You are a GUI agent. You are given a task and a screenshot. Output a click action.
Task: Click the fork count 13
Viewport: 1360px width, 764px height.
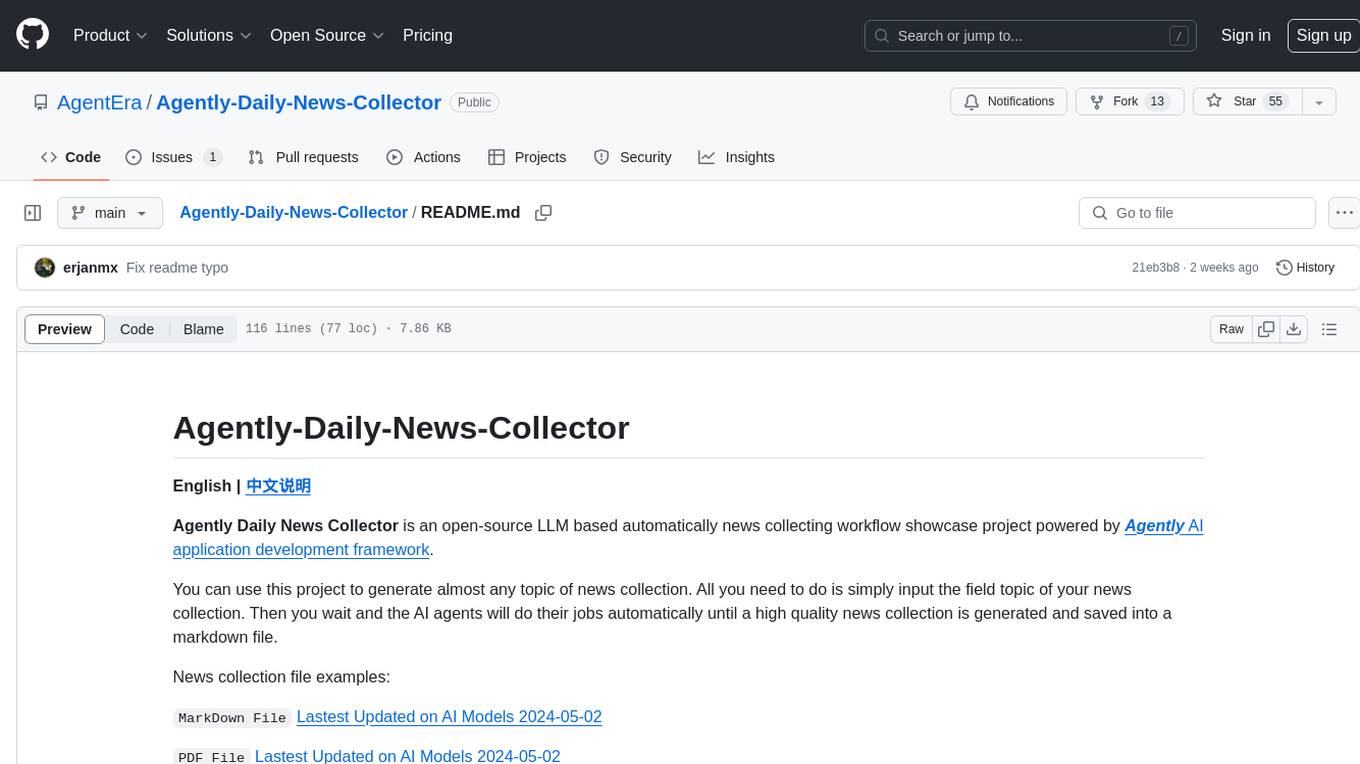[1157, 102]
